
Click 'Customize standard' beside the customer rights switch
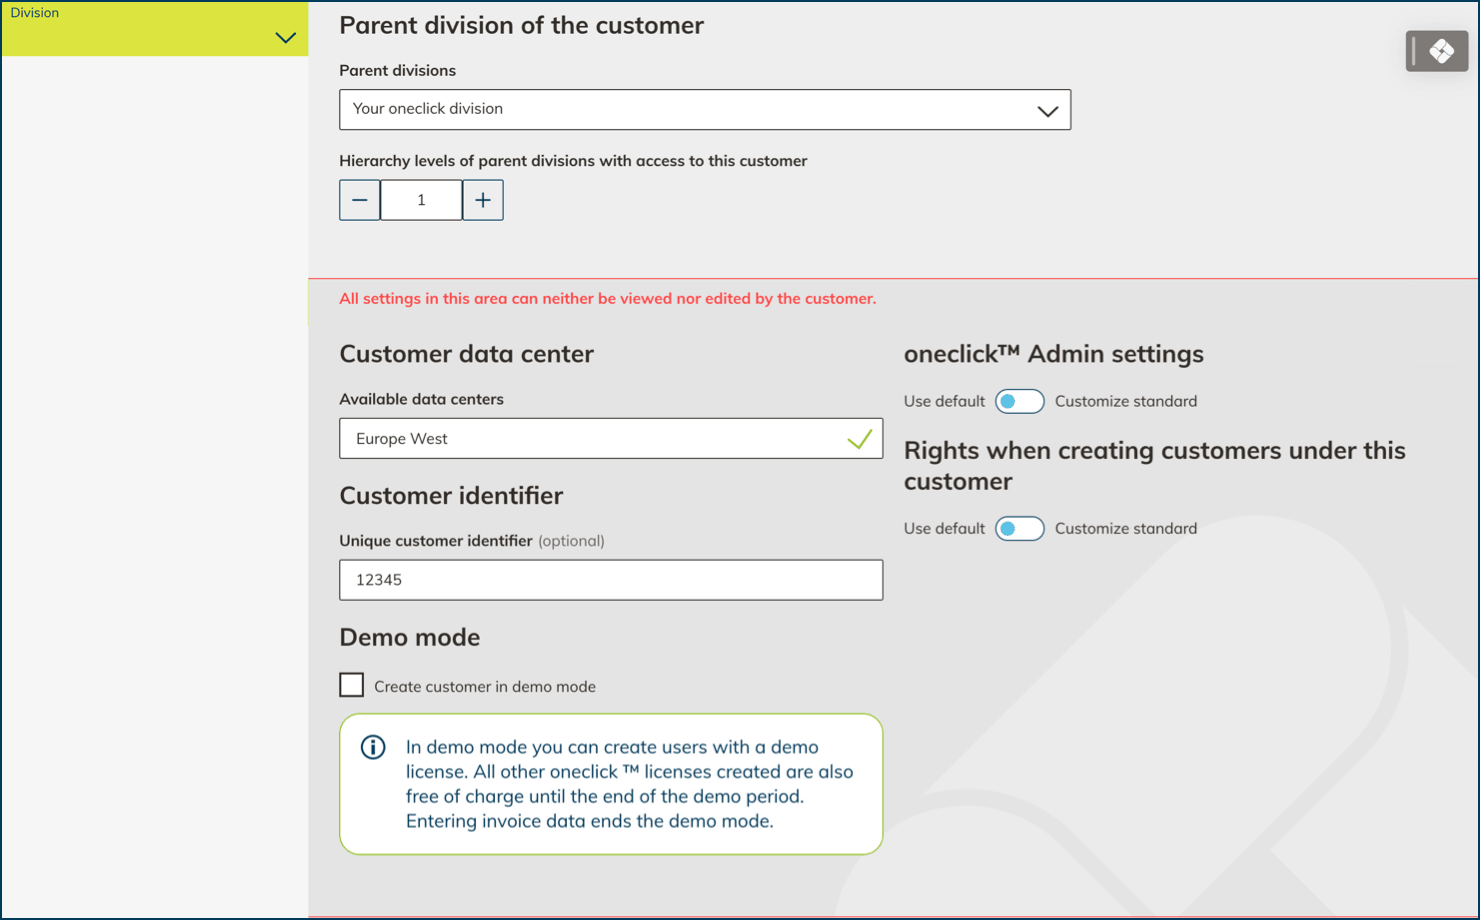point(1125,528)
